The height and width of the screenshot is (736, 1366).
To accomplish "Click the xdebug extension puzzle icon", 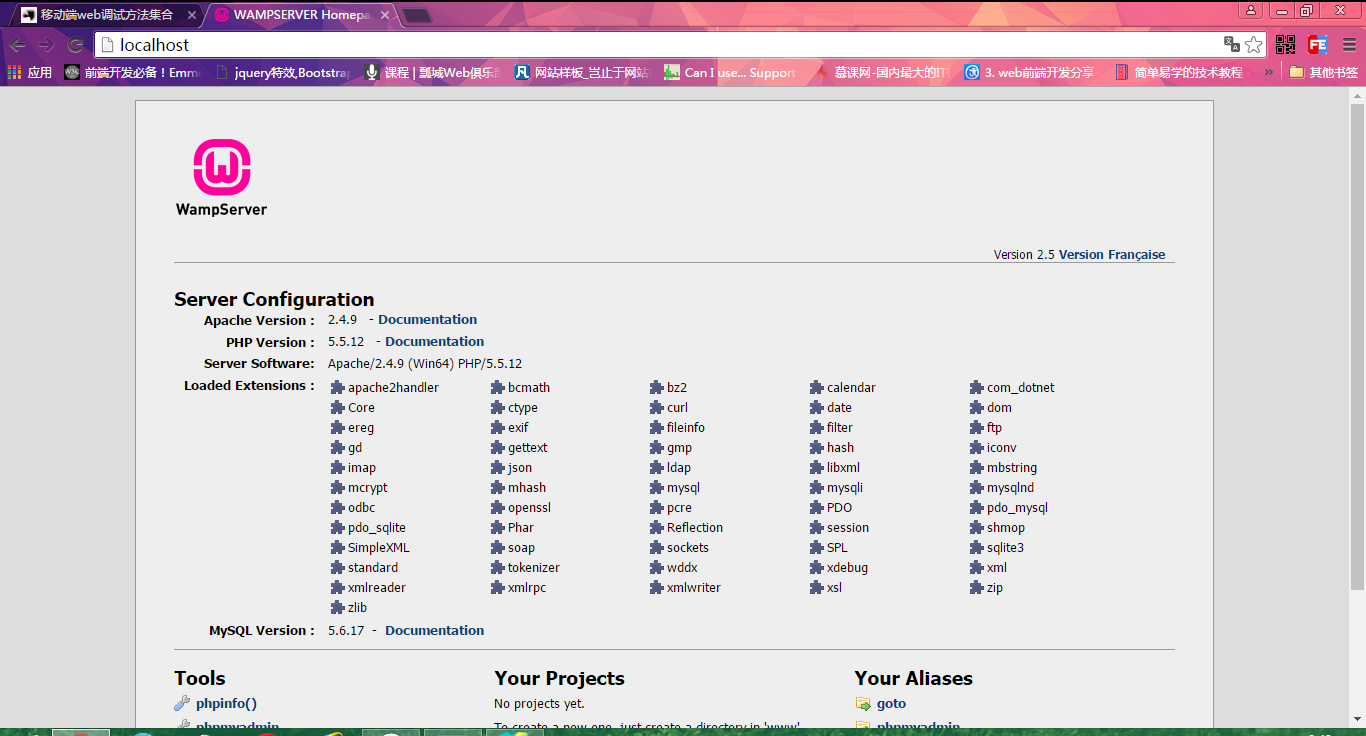I will [x=817, y=568].
